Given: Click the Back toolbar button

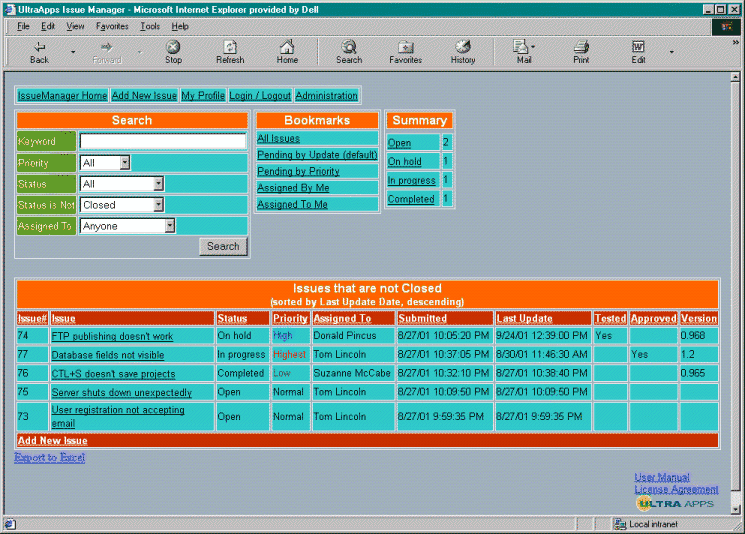Looking at the screenshot, I should coord(39,52).
